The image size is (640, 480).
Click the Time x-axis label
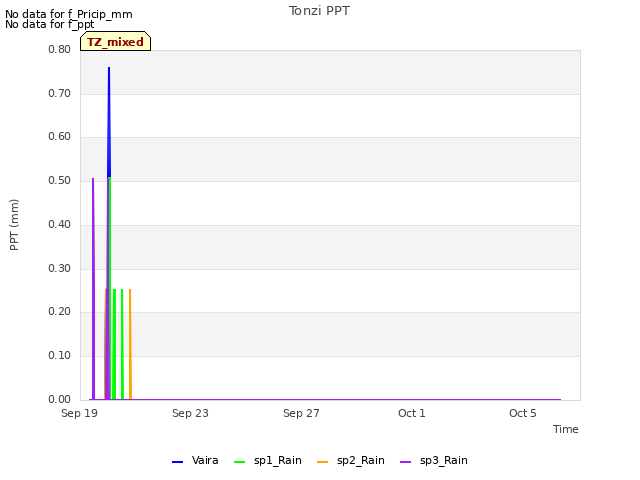[x=565, y=429]
